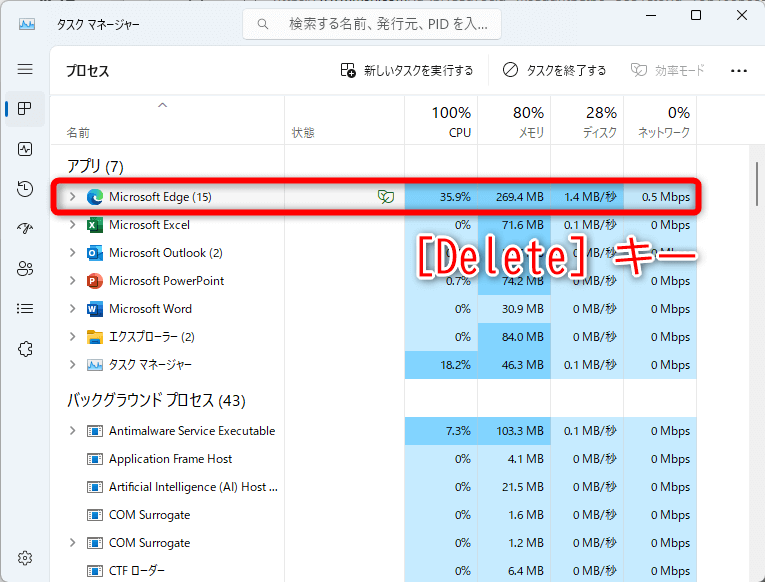The width and height of the screenshot is (765, 582).
Task: Open the Performance page in the sidebar
Action: click(x=25, y=149)
